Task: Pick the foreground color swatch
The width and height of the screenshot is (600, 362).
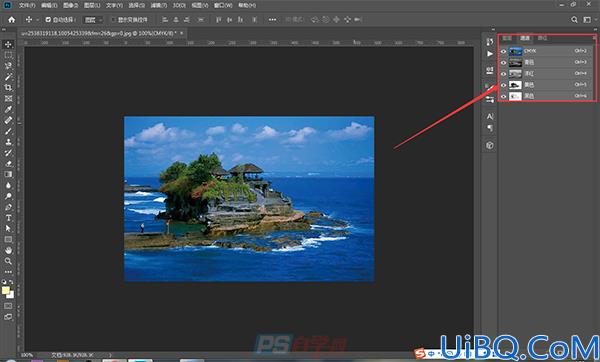Action: pyautogui.click(x=5, y=290)
